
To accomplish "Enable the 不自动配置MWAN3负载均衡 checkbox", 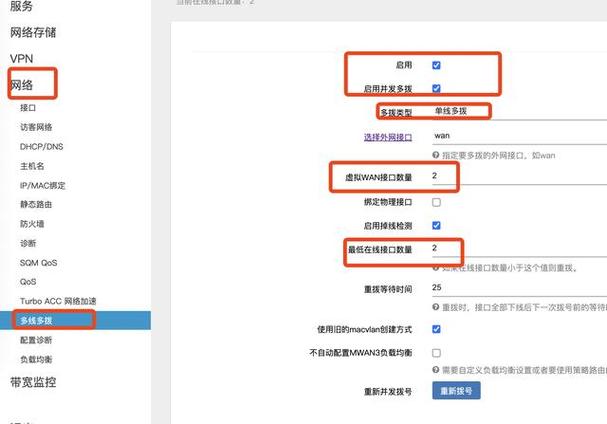I will 436,353.
